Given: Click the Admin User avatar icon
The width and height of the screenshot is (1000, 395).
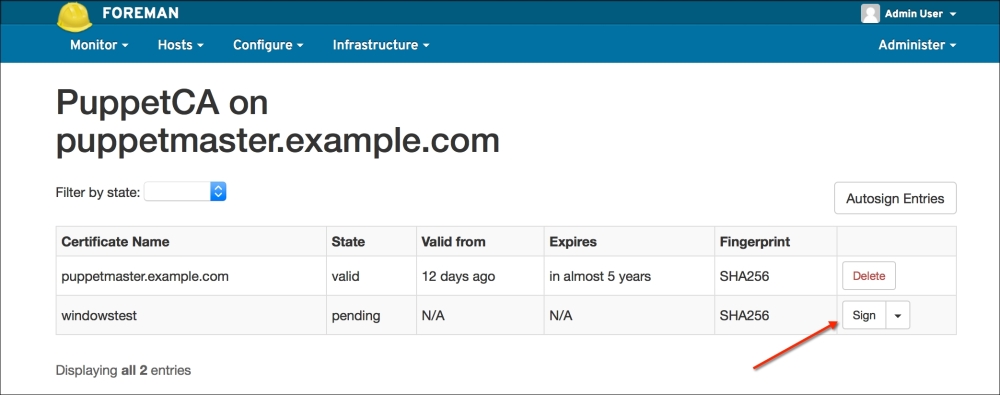Looking at the screenshot, I should 871,13.
